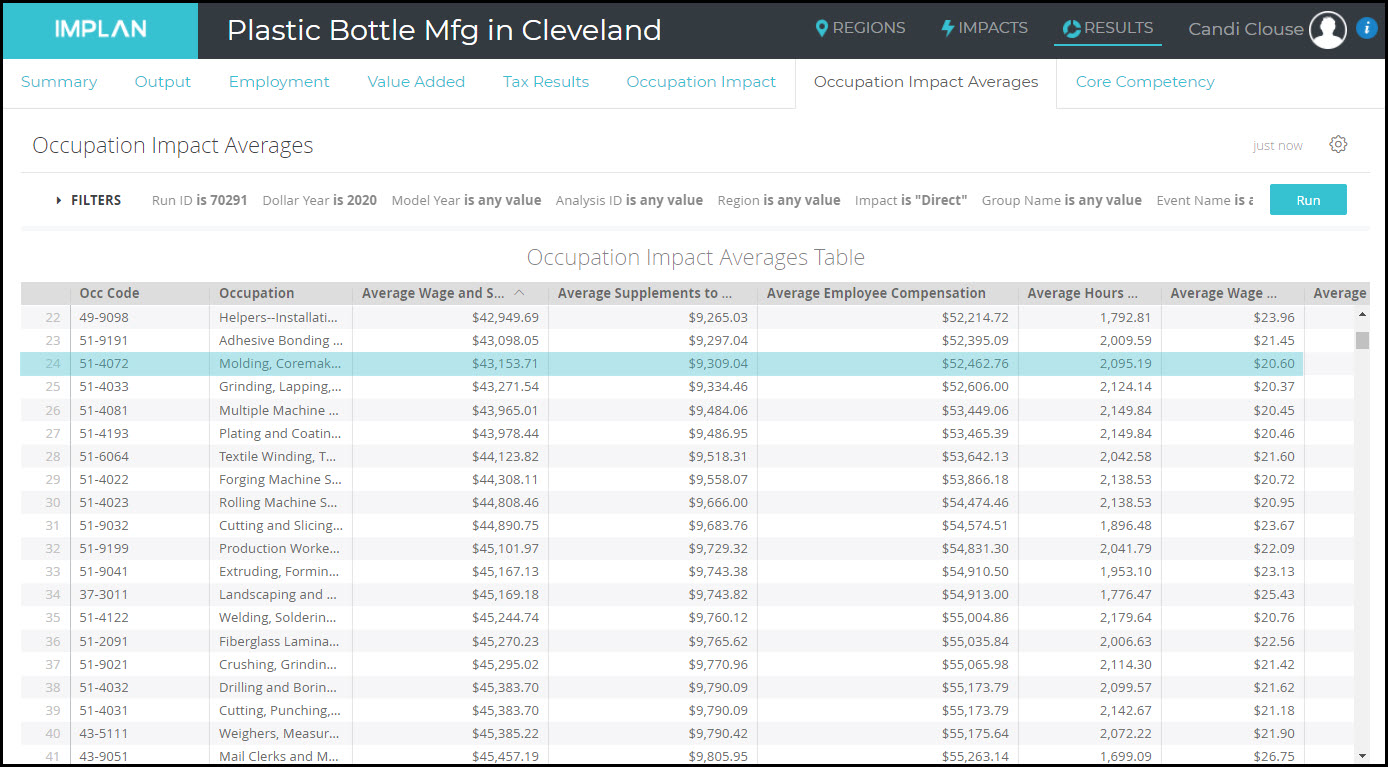Image resolution: width=1388 pixels, height=767 pixels.
Task: Click the blue info icon
Action: pyautogui.click(x=1367, y=29)
